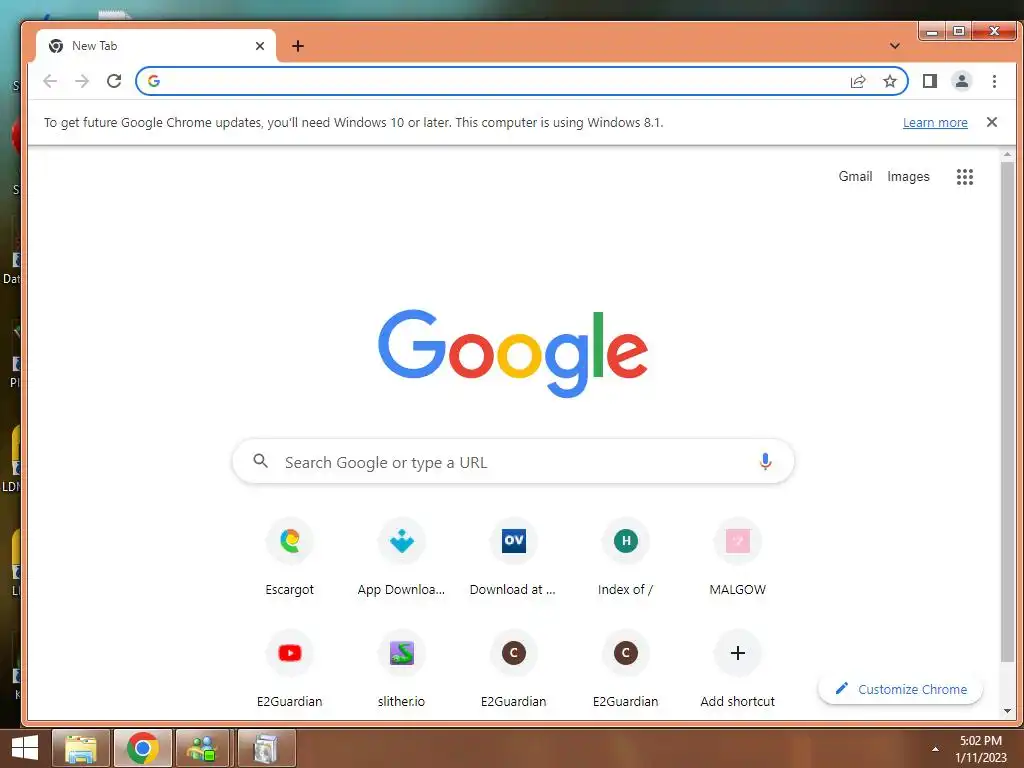Share this page icon in address bar
1024x768 pixels.
coord(857,81)
